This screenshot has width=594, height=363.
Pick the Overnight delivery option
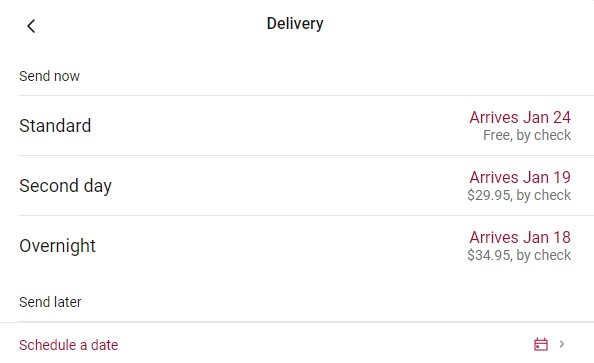pyautogui.click(x=57, y=246)
